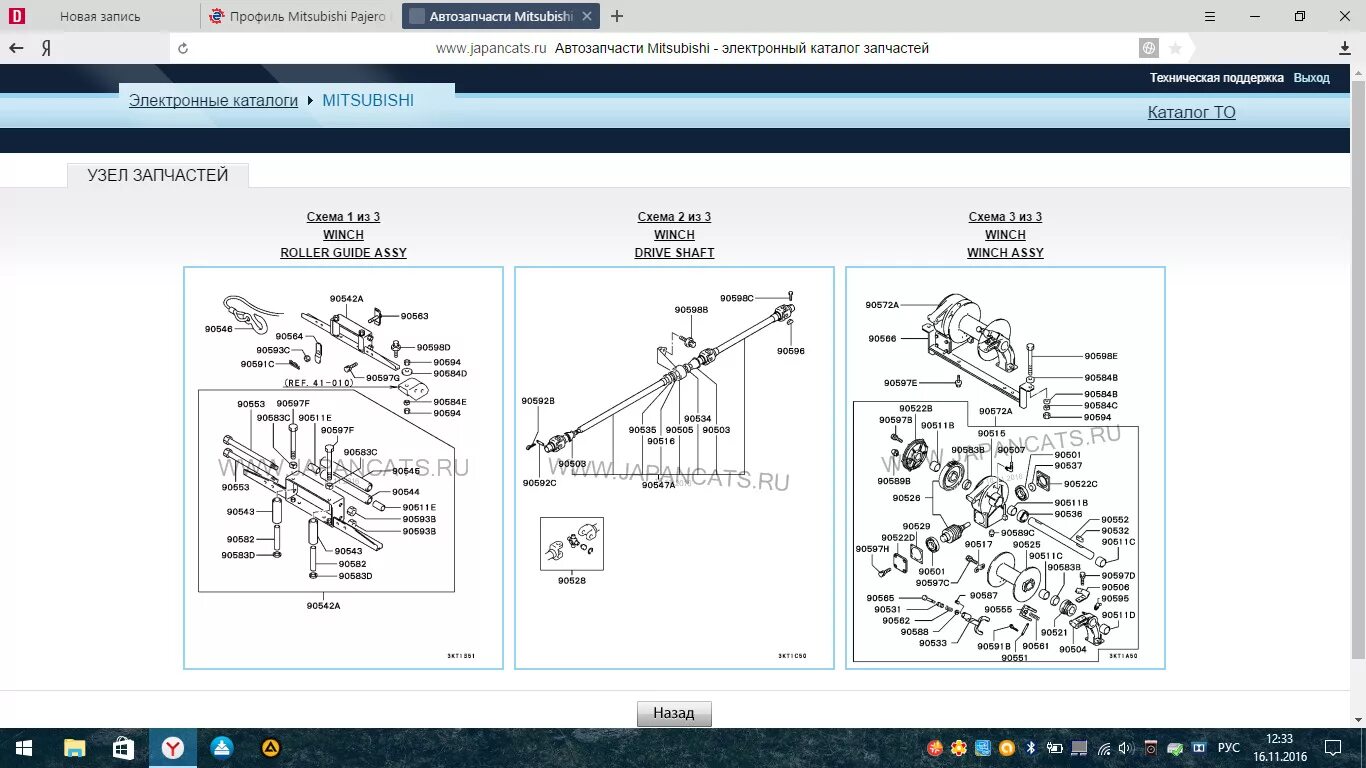Open the Каталог ТО link
The image size is (1366, 768).
click(1192, 112)
